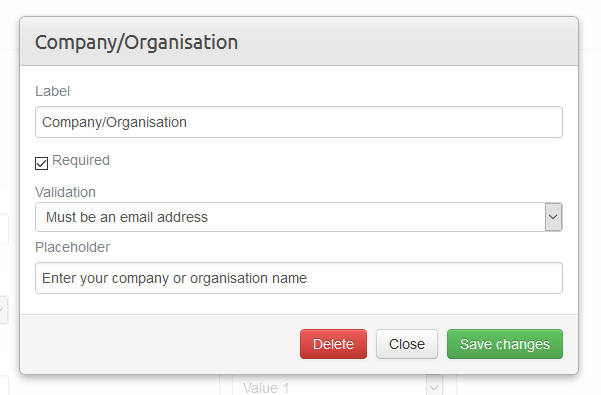This screenshot has height=395, width=601.
Task: Click the Validation field caption
Action: 65,192
